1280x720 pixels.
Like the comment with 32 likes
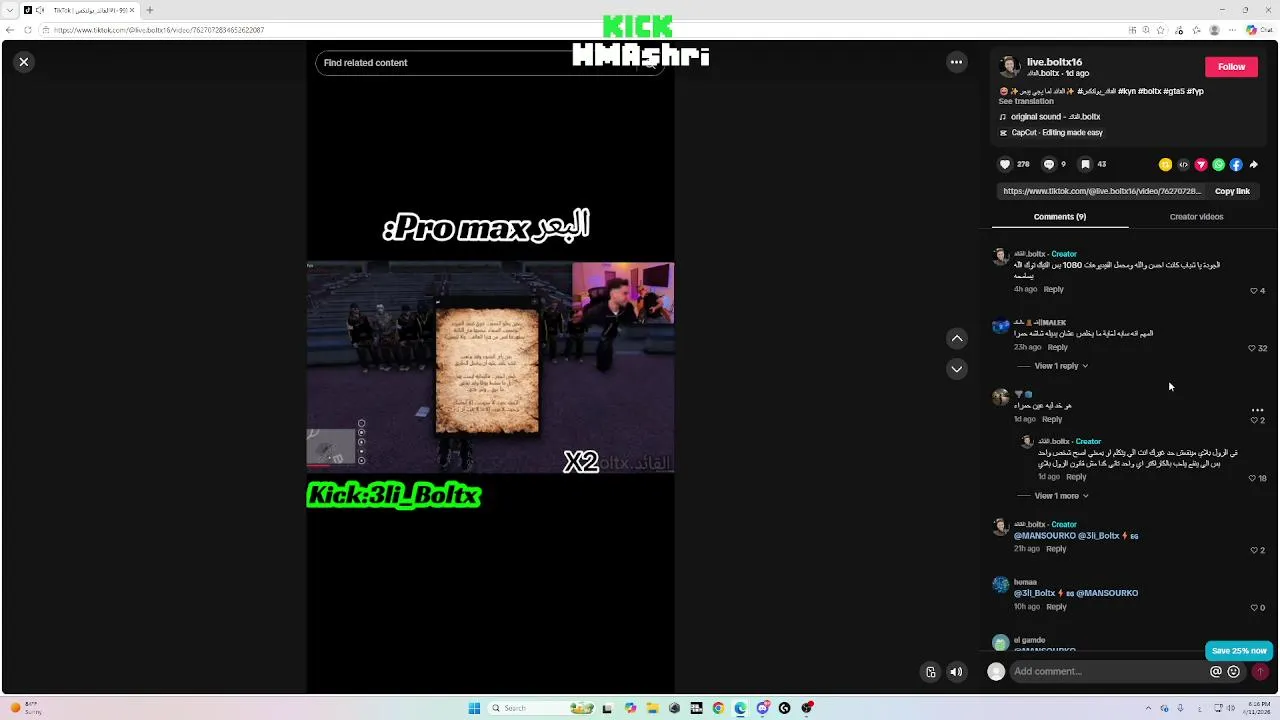pos(1254,348)
